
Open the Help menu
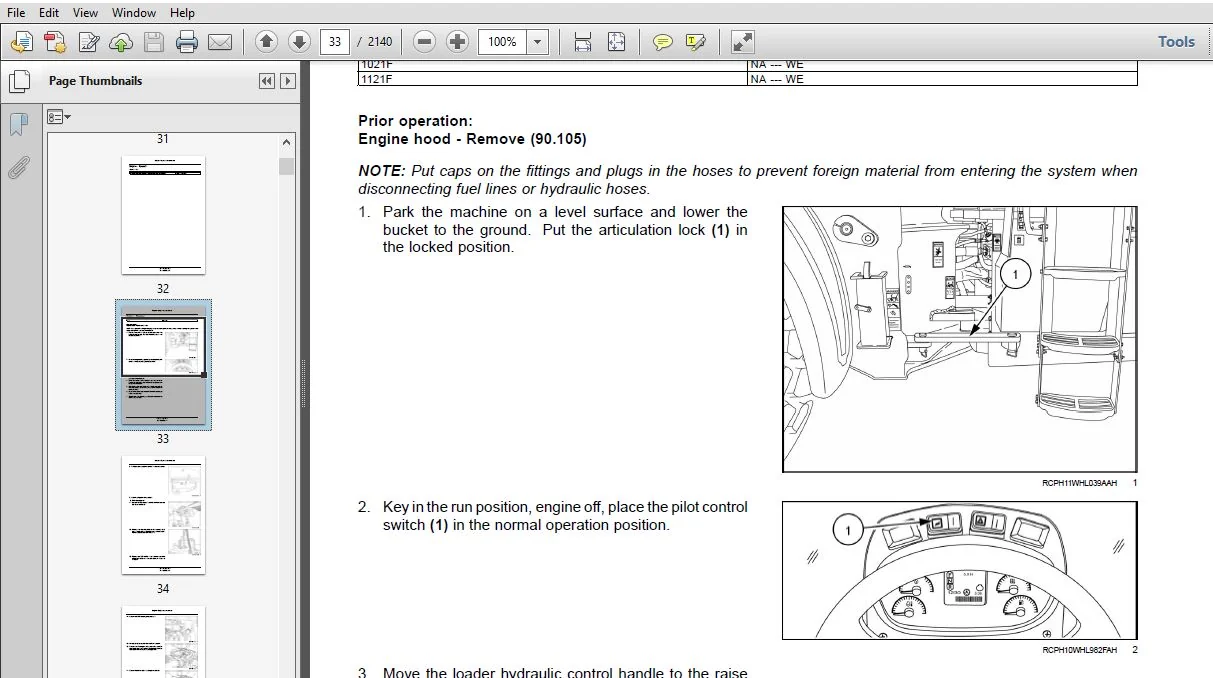[182, 12]
